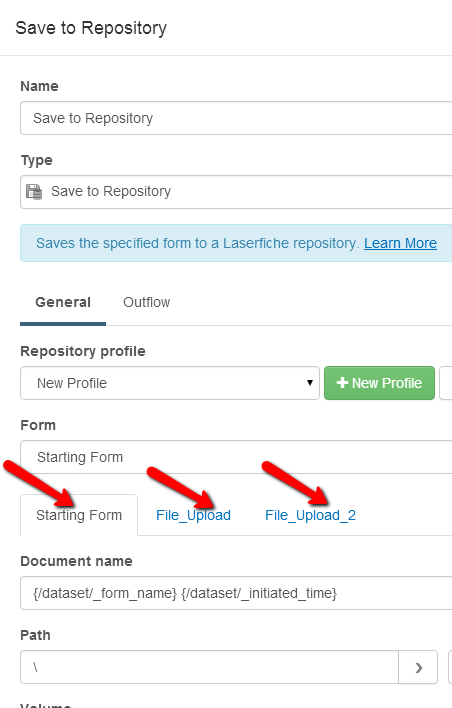The height and width of the screenshot is (708, 452).
Task: Open the Type field selector
Action: 236,192
